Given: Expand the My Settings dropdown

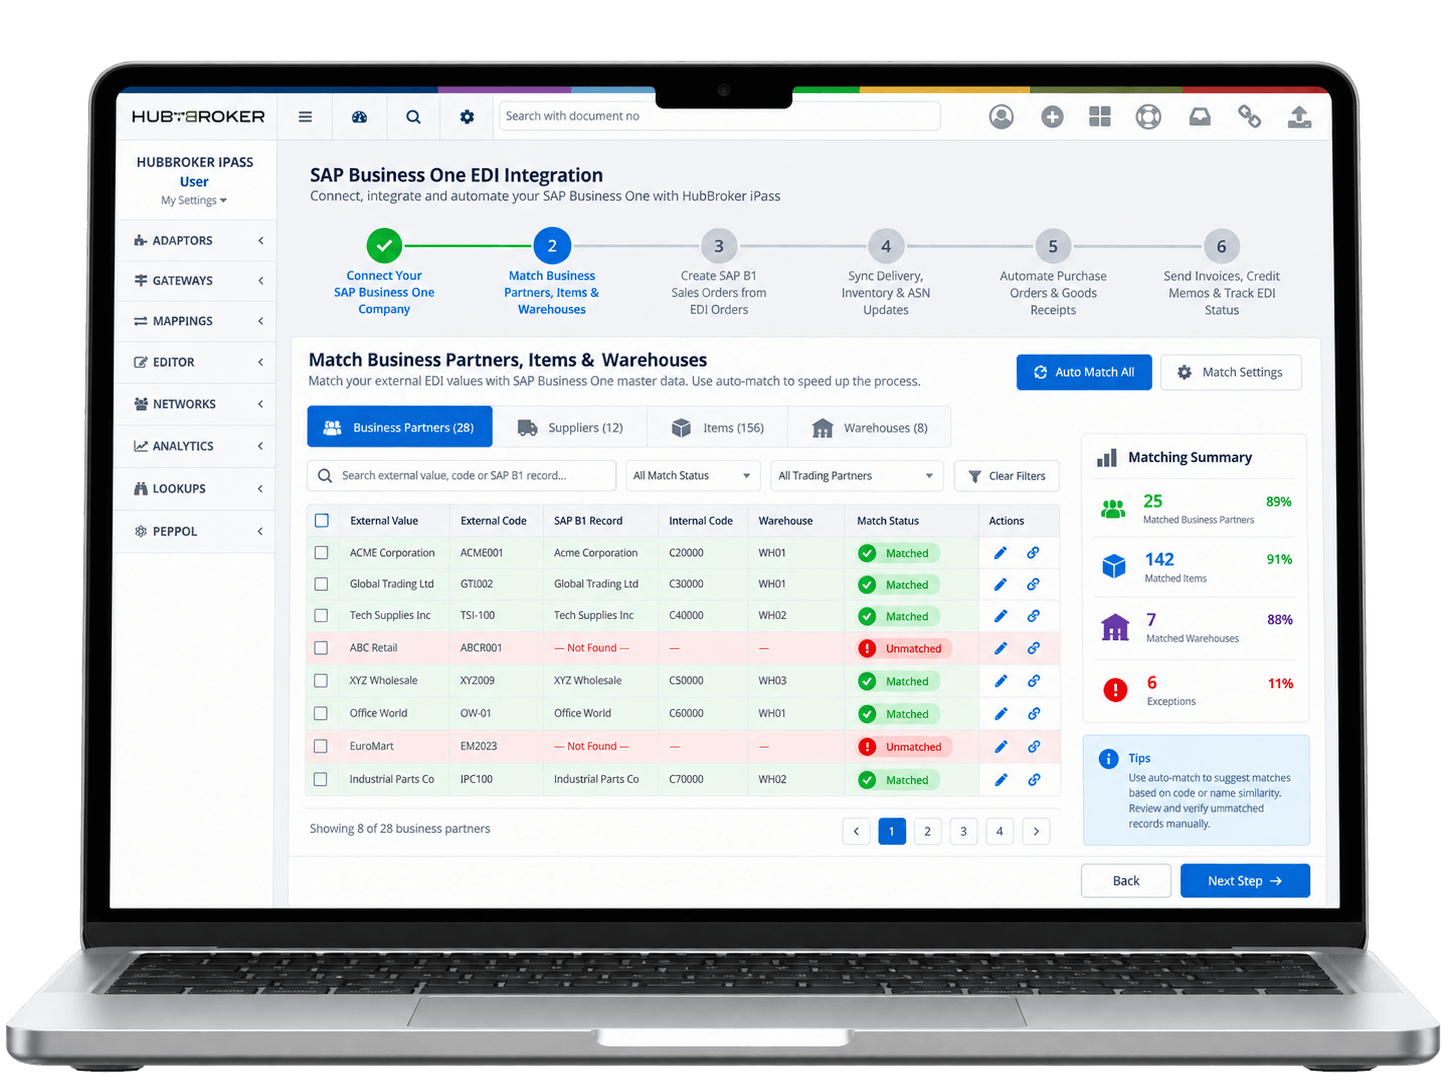Looking at the screenshot, I should (x=194, y=201).
